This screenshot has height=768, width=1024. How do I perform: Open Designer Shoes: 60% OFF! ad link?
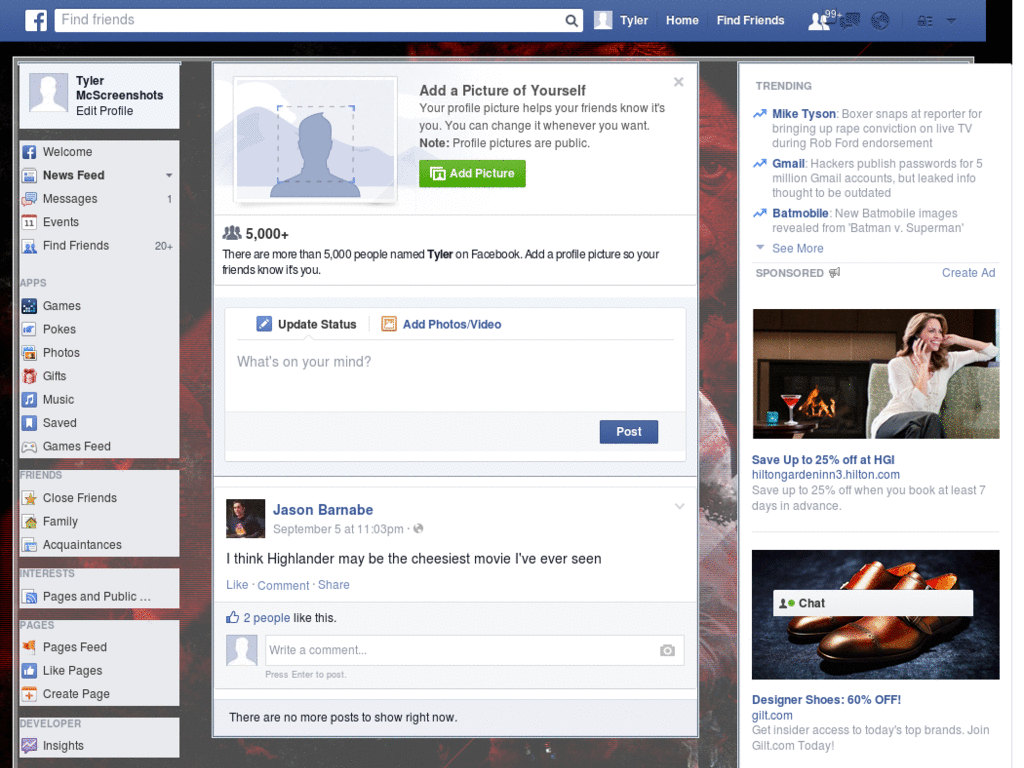coord(826,699)
